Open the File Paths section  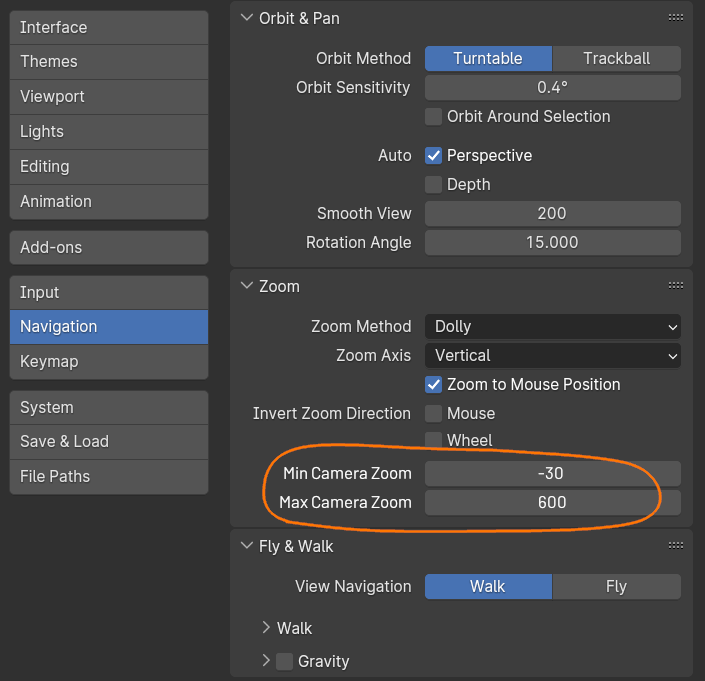coord(109,477)
